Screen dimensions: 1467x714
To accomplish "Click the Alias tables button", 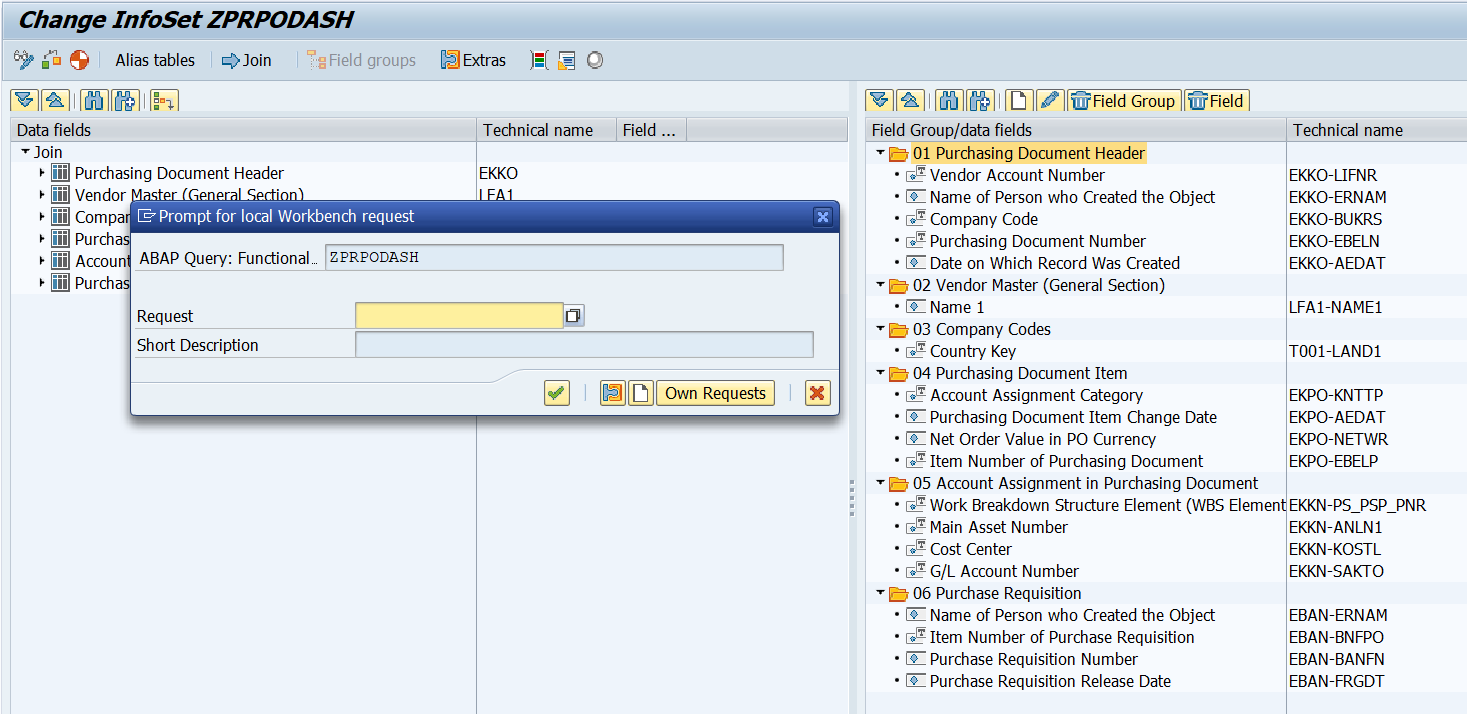I will click(x=155, y=60).
